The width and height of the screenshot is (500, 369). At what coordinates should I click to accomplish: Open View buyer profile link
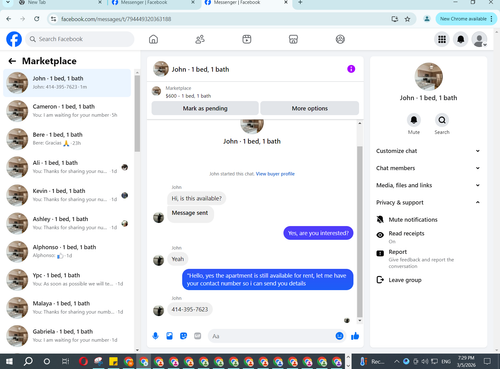[275, 174]
